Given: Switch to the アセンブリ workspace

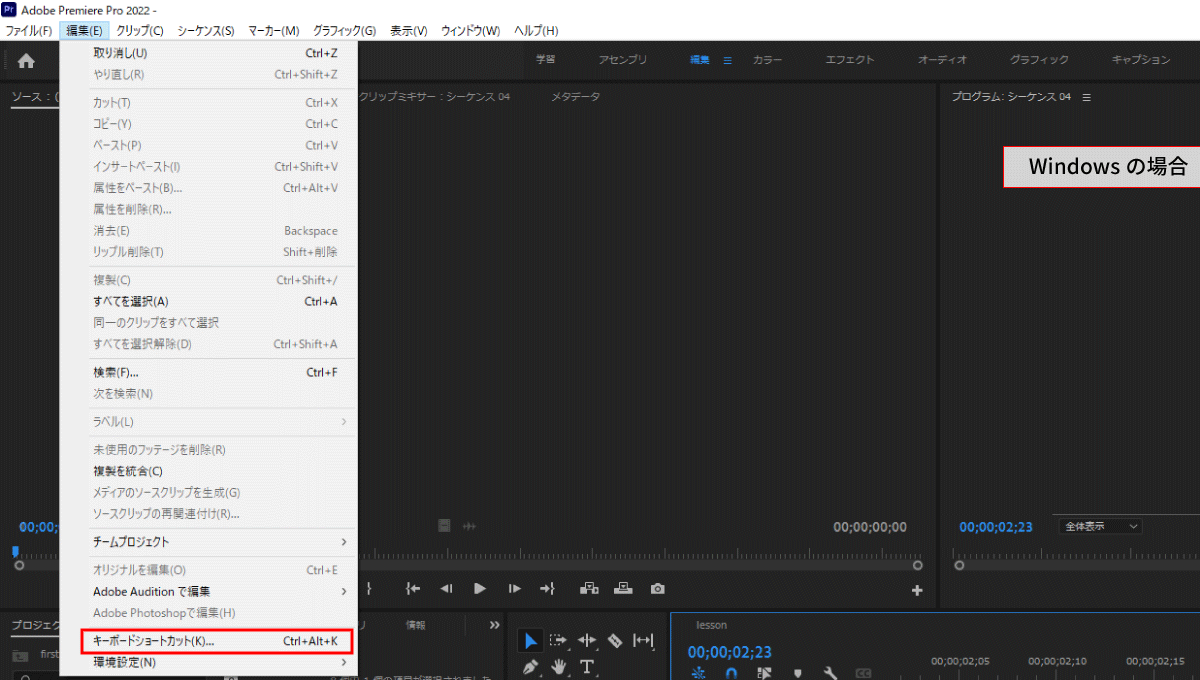Looking at the screenshot, I should click(x=622, y=60).
